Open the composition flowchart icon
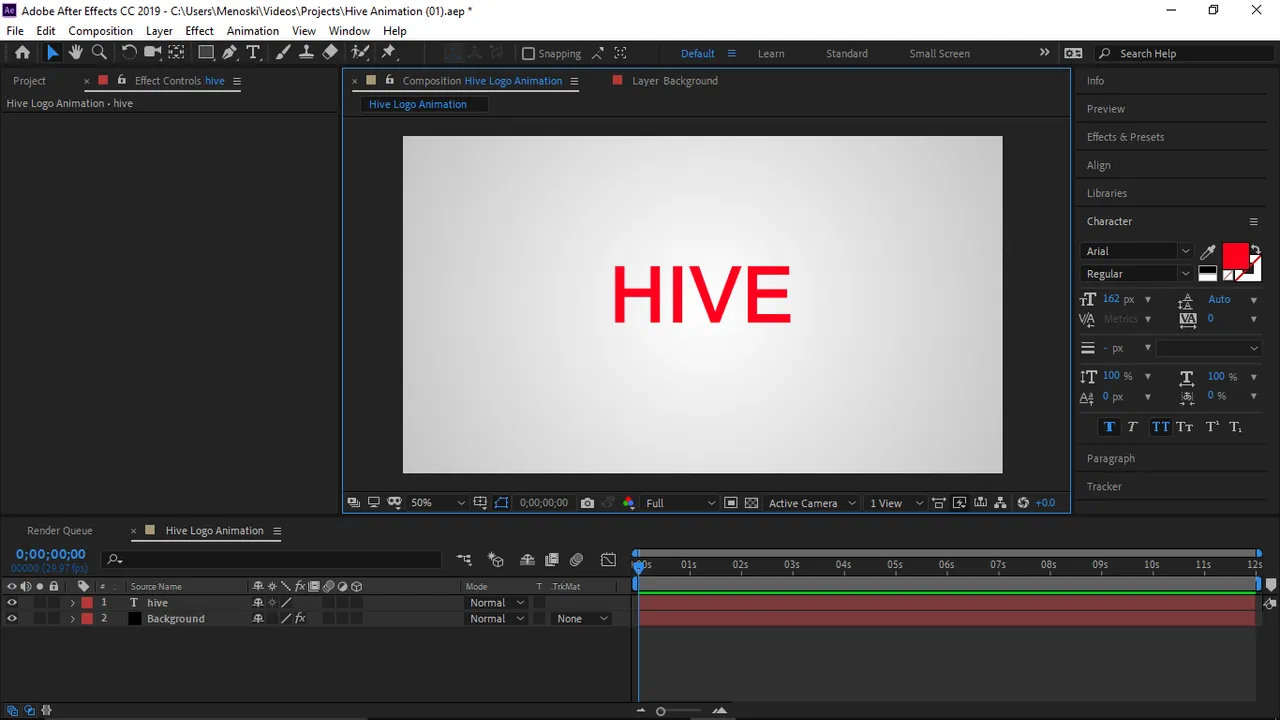Viewport: 1280px width, 720px height. [1000, 503]
